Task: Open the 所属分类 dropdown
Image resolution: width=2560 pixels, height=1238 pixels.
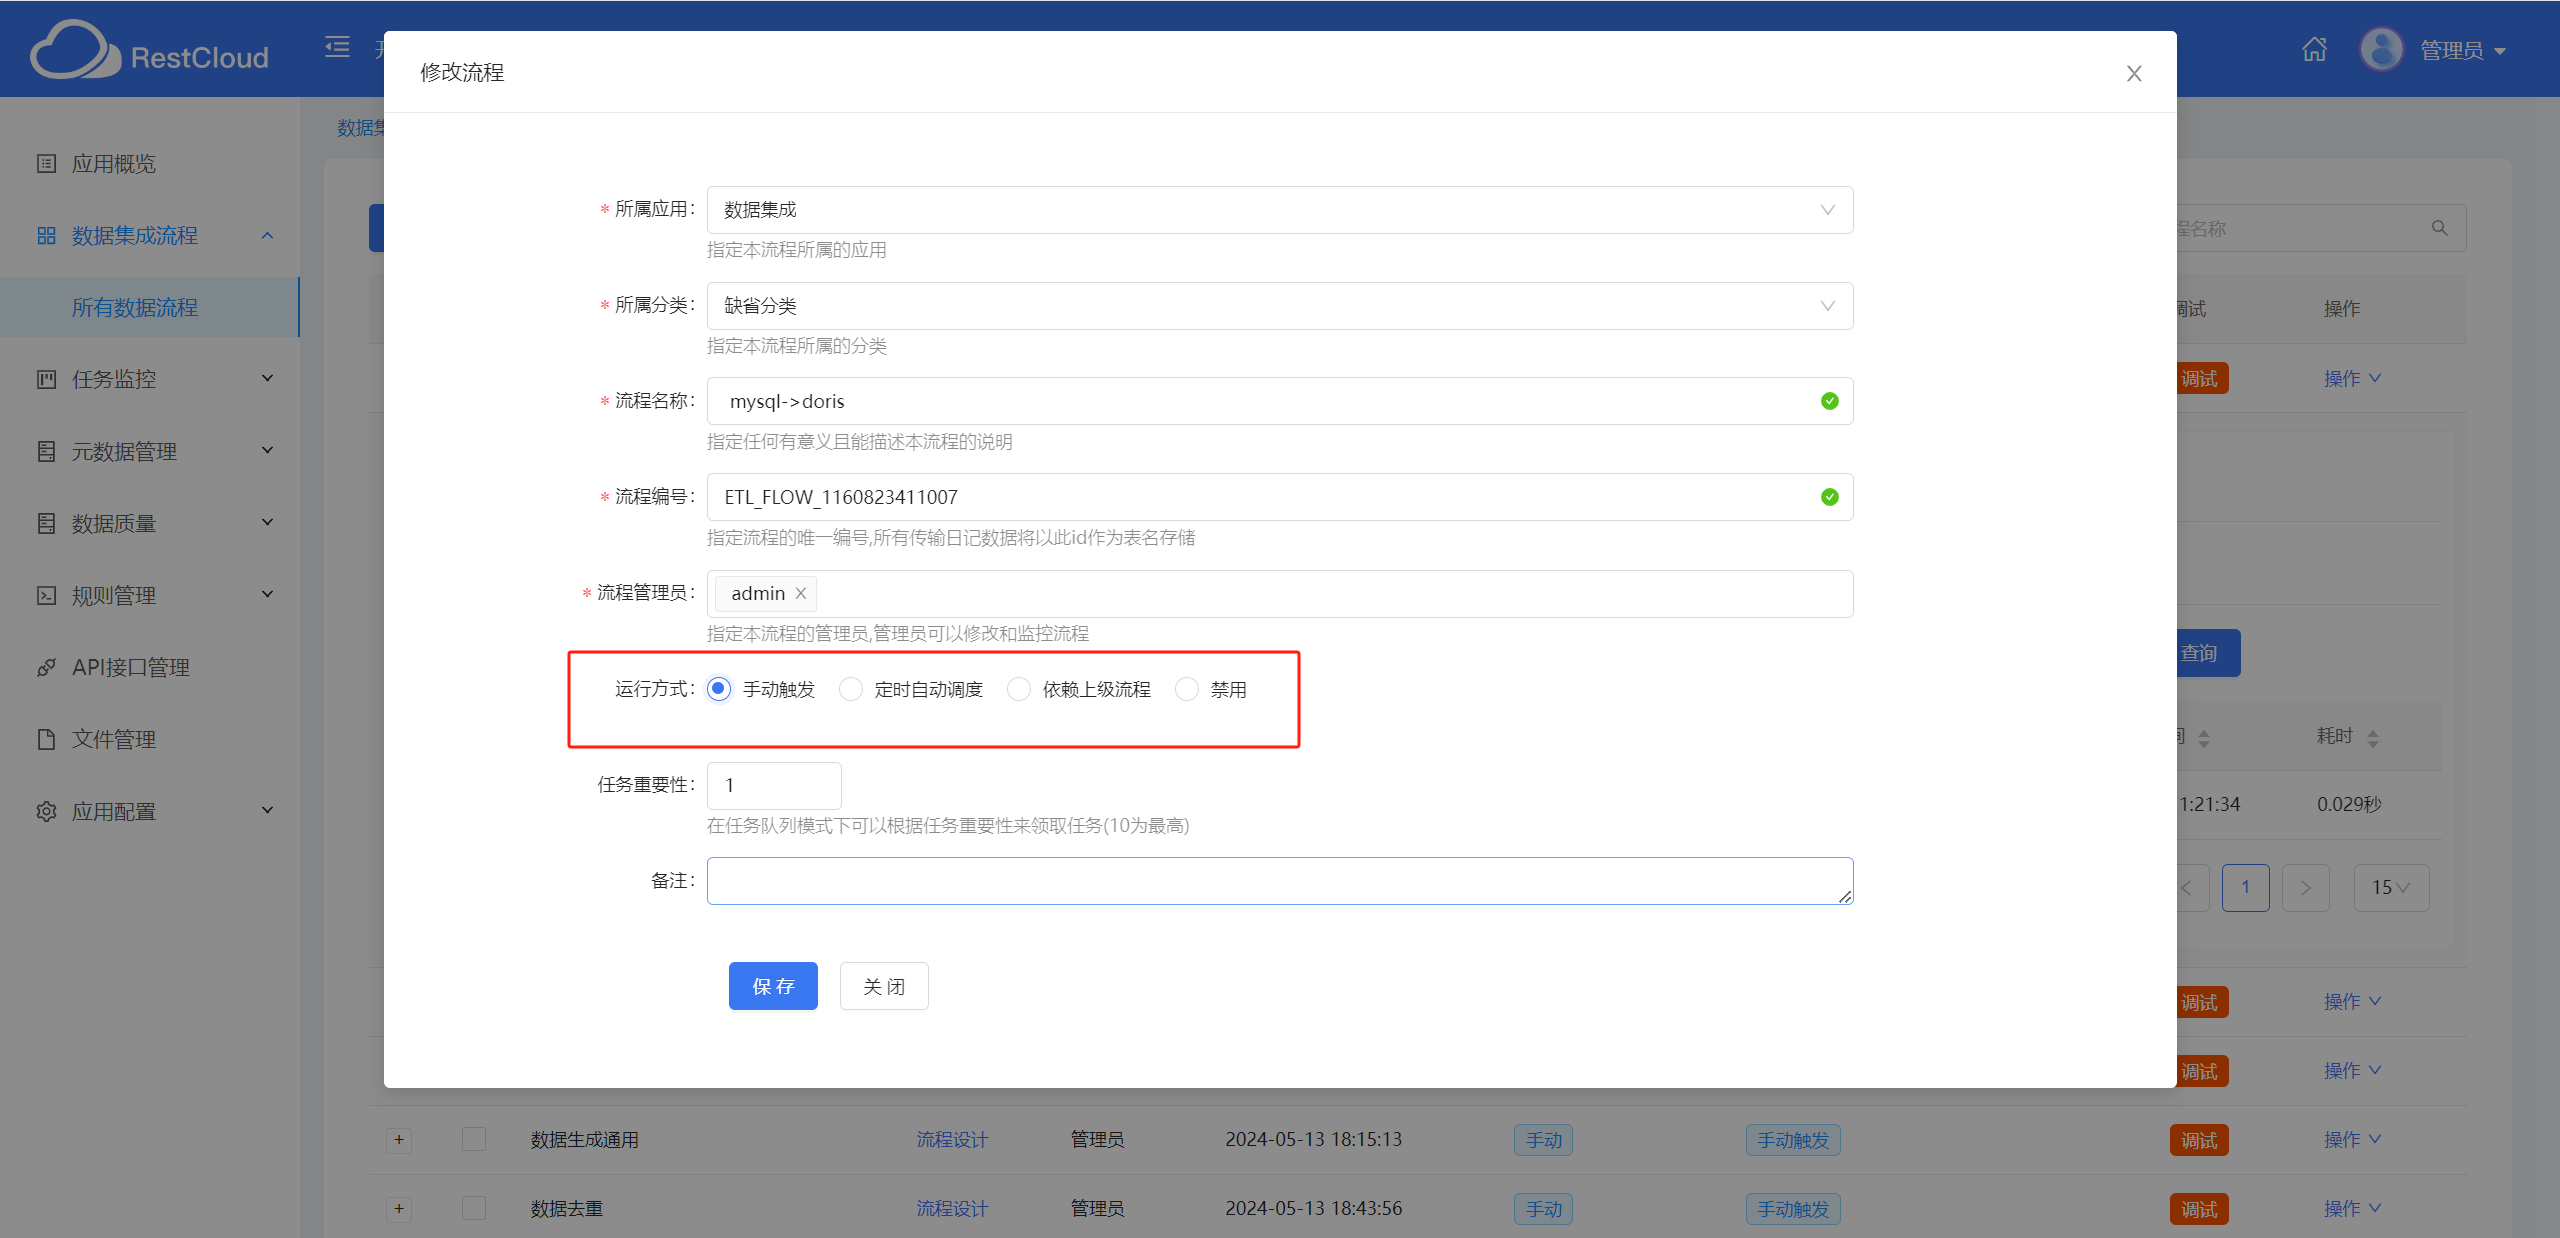Action: [x=1279, y=306]
